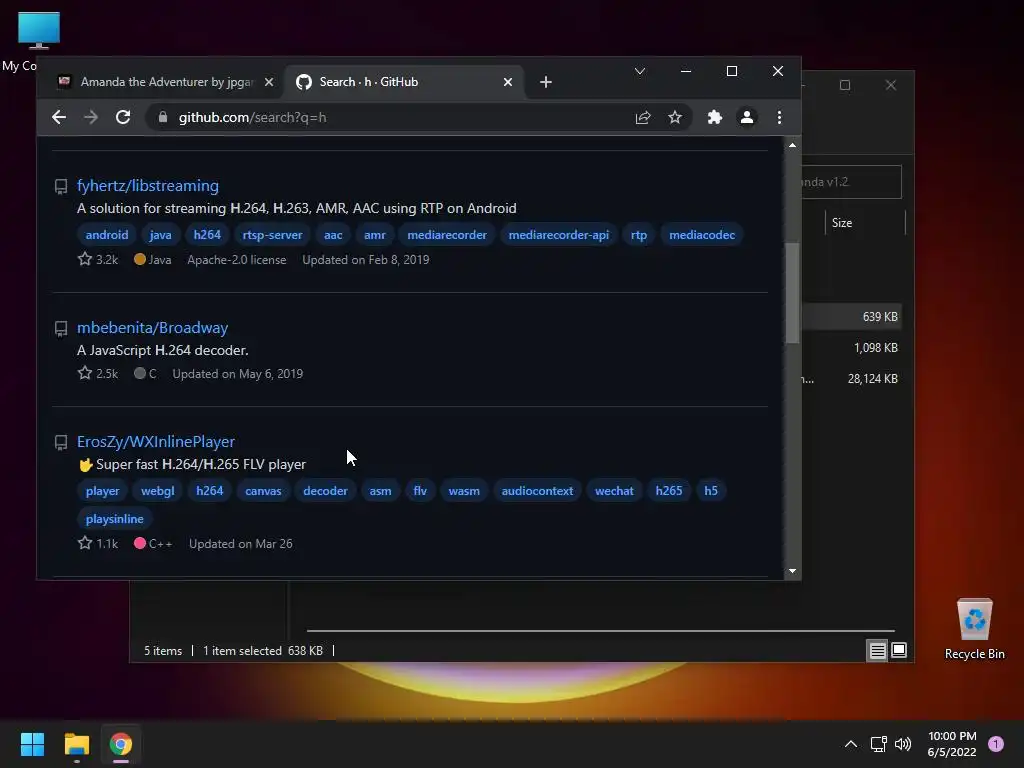Click the Chrome taskbar icon
Image resolution: width=1024 pixels, height=768 pixels.
120,744
